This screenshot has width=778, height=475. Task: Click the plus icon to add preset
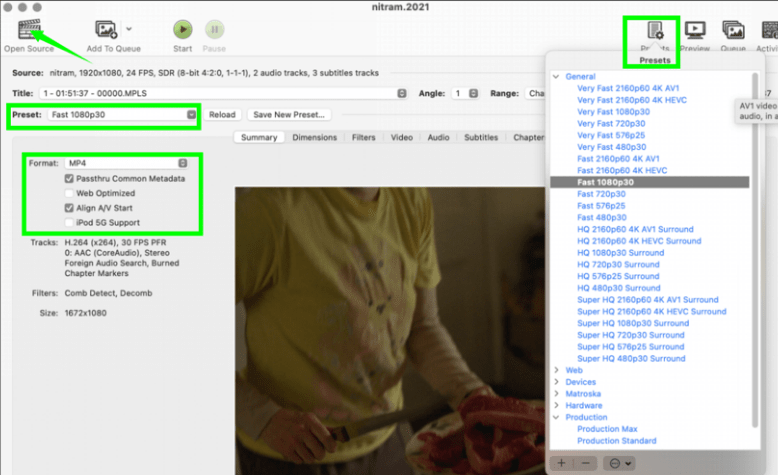pos(562,463)
